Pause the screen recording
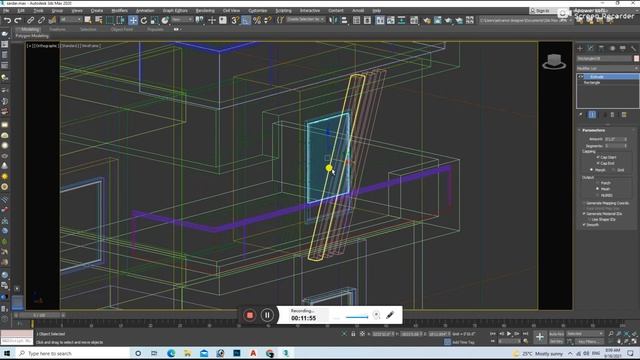The height and width of the screenshot is (360, 640). pyautogui.click(x=267, y=315)
